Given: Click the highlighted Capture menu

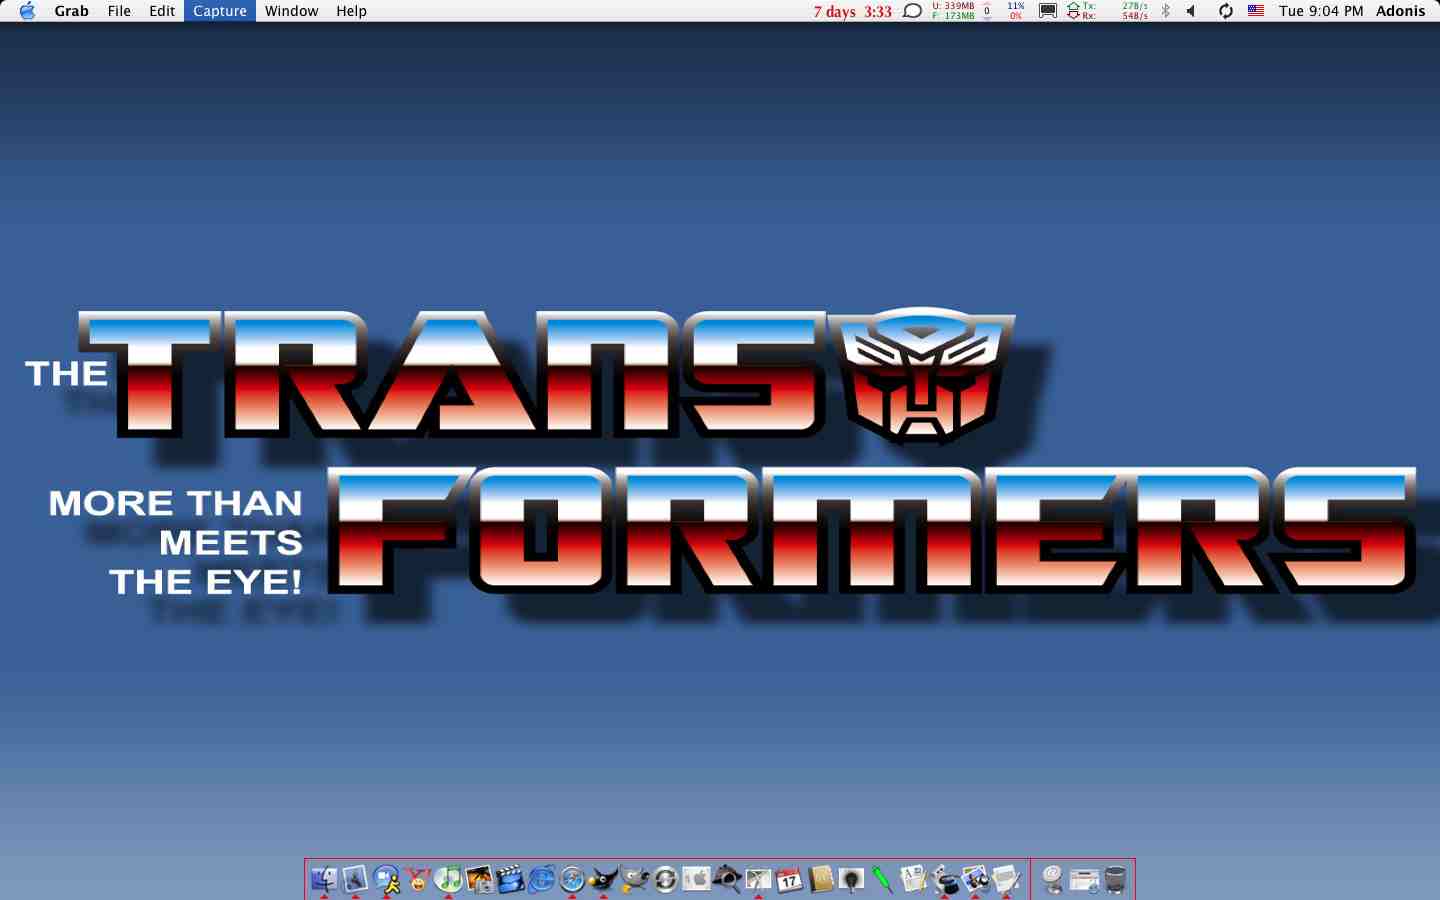Looking at the screenshot, I should [220, 11].
